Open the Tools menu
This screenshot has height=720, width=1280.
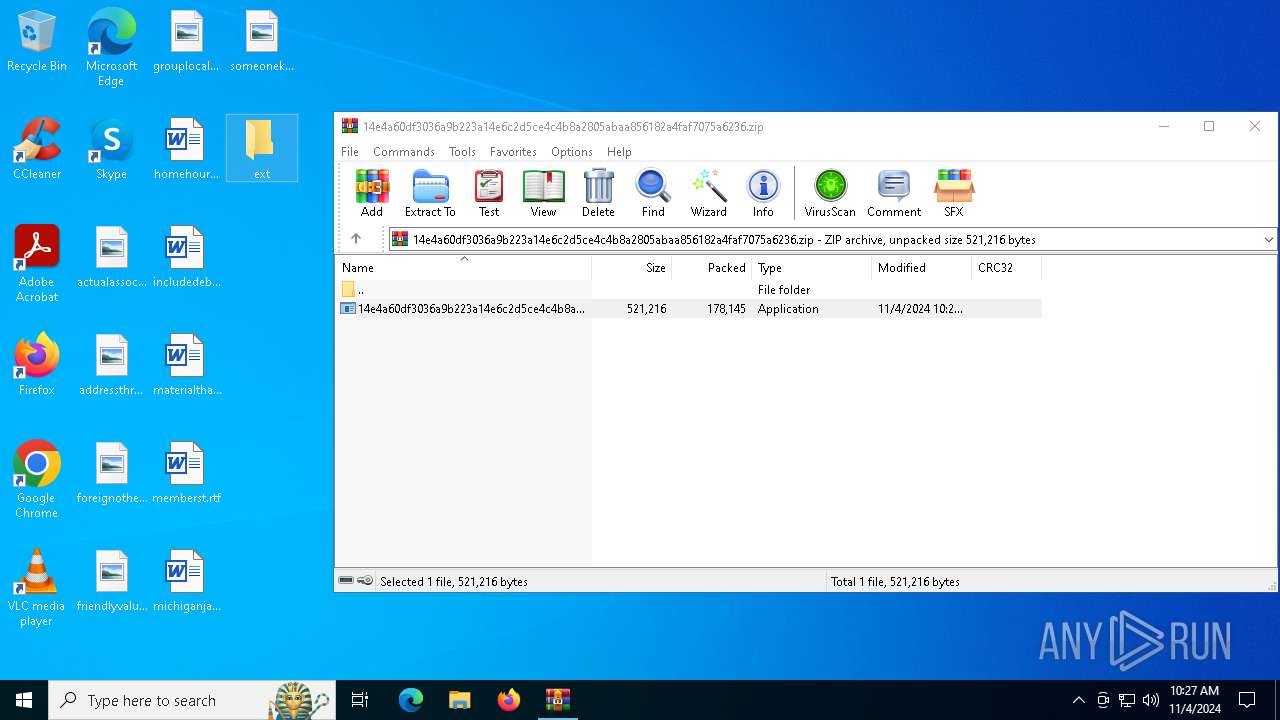coord(462,152)
